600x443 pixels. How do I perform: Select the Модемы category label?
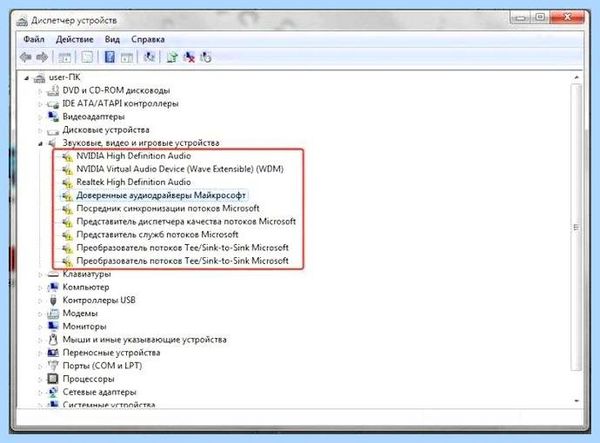tap(80, 314)
